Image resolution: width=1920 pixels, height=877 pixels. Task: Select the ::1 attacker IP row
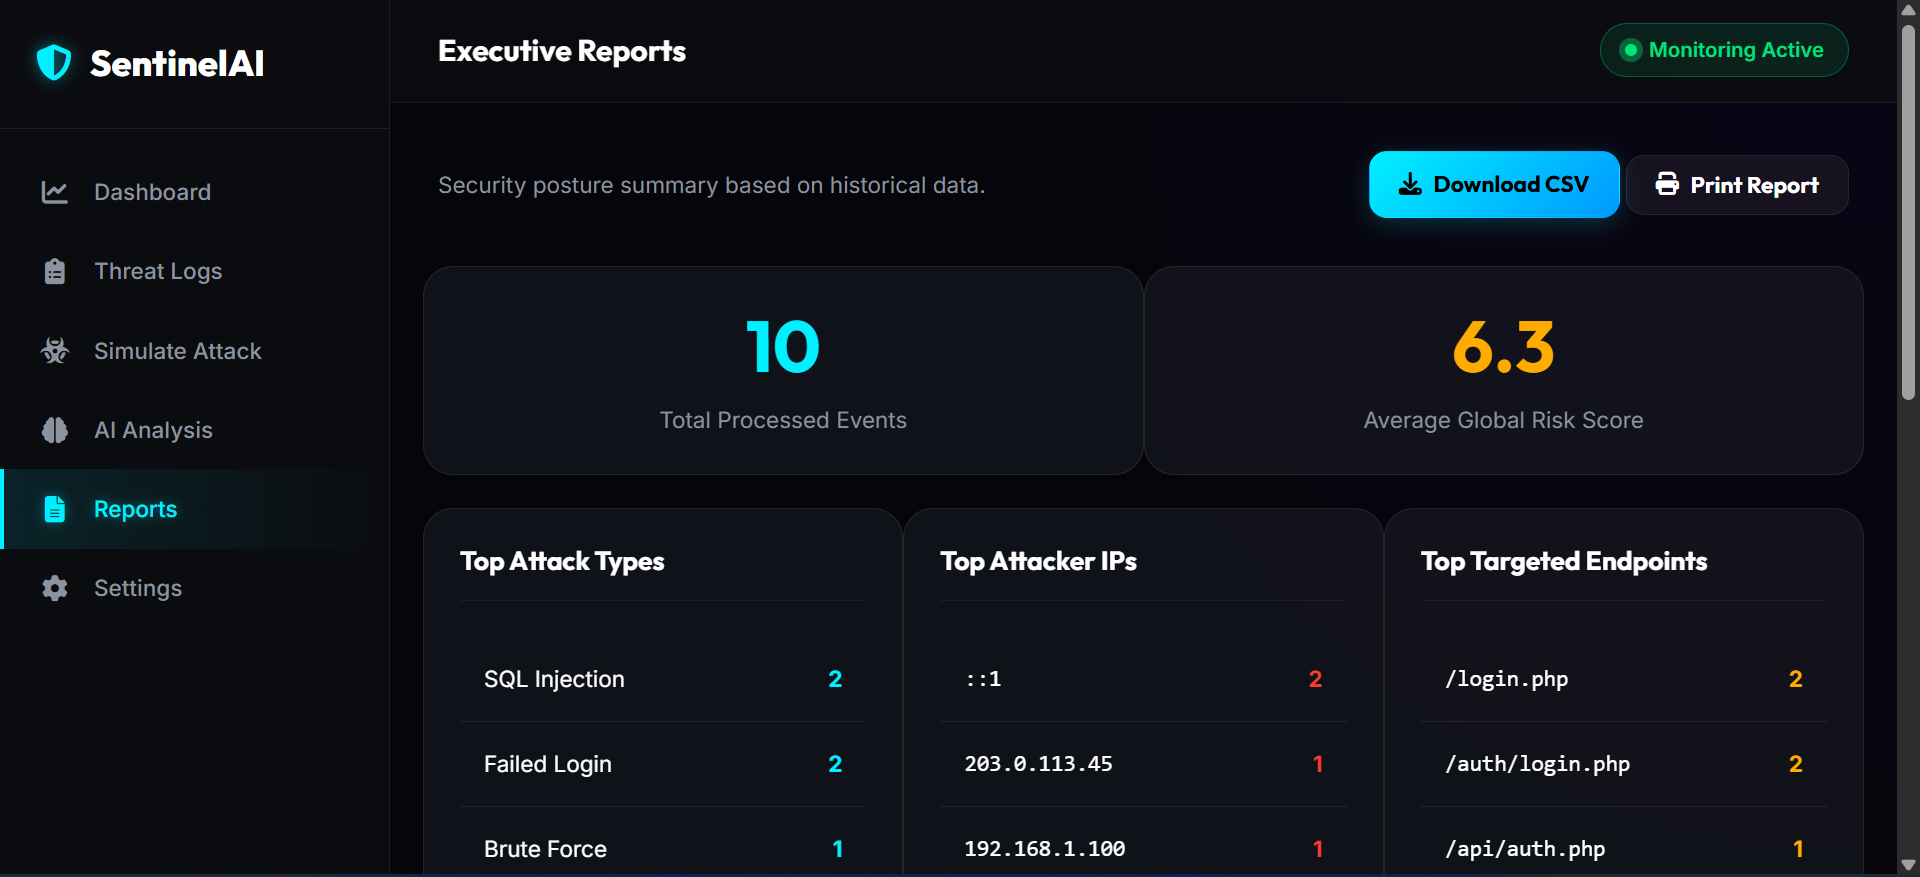click(x=1143, y=679)
